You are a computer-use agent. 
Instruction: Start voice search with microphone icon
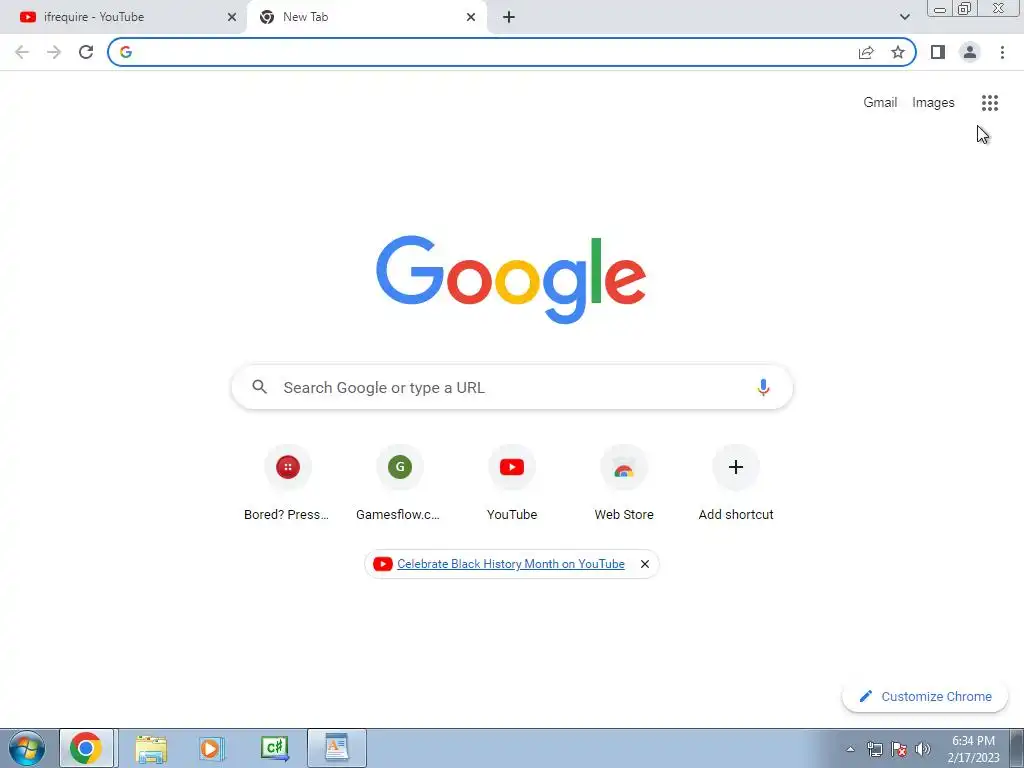point(763,387)
